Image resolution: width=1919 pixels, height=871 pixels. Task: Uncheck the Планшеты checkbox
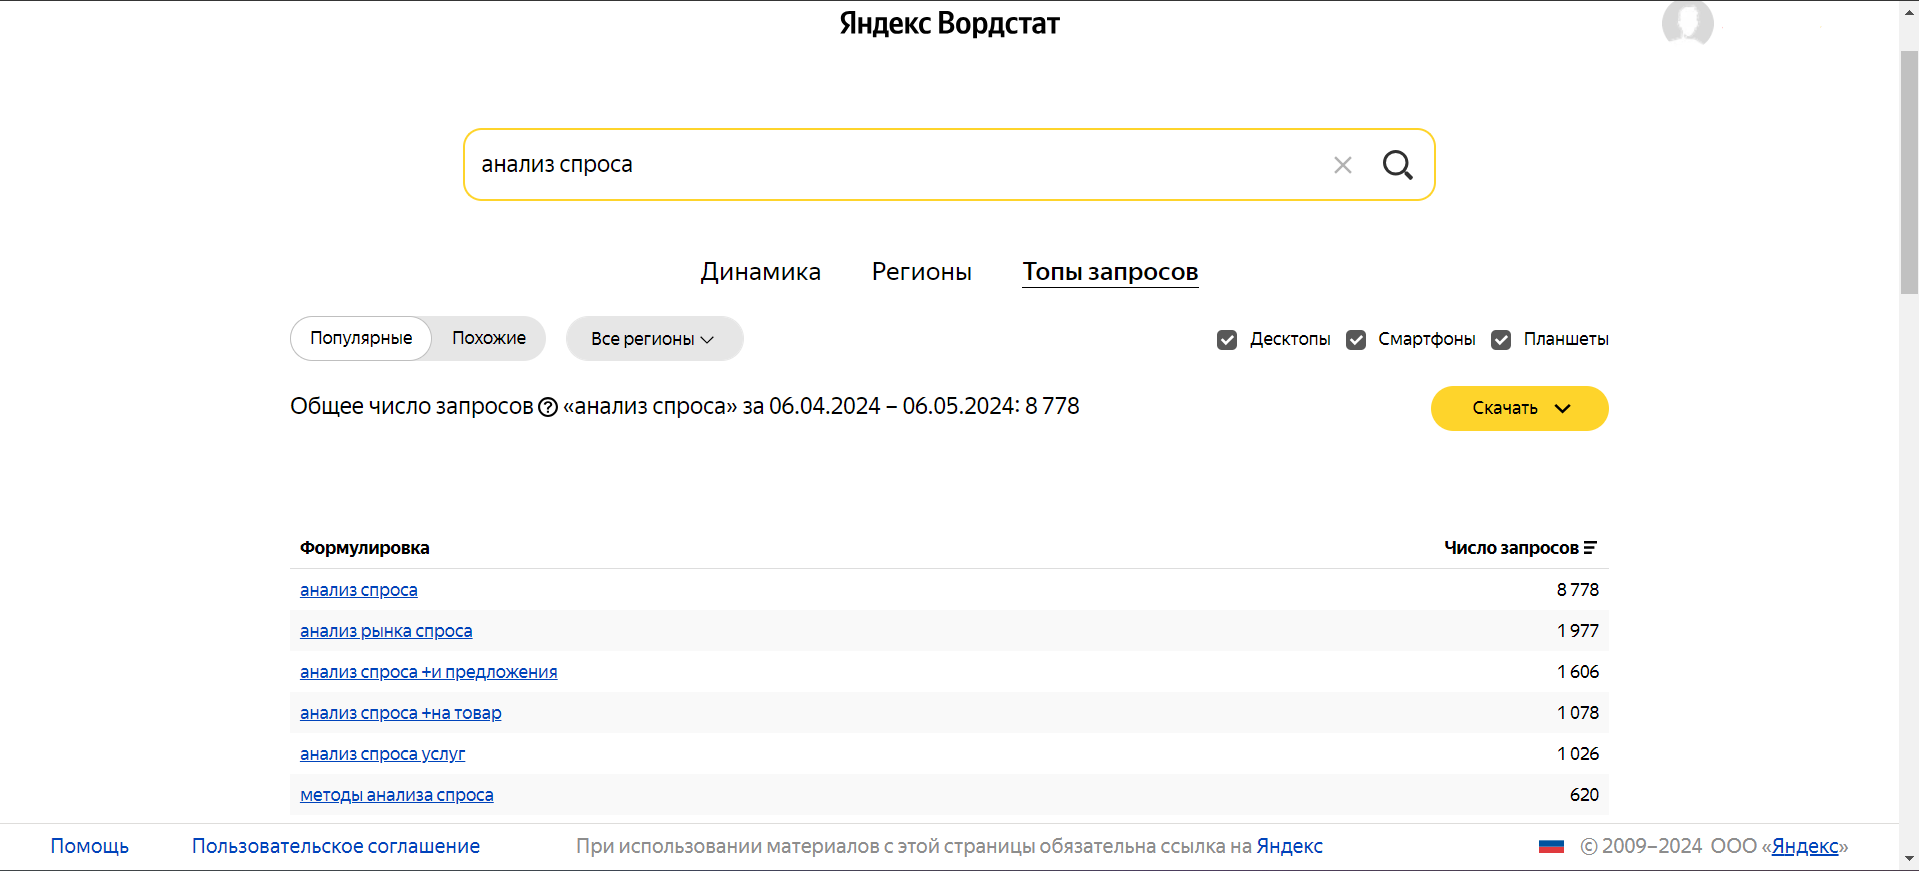[1501, 340]
